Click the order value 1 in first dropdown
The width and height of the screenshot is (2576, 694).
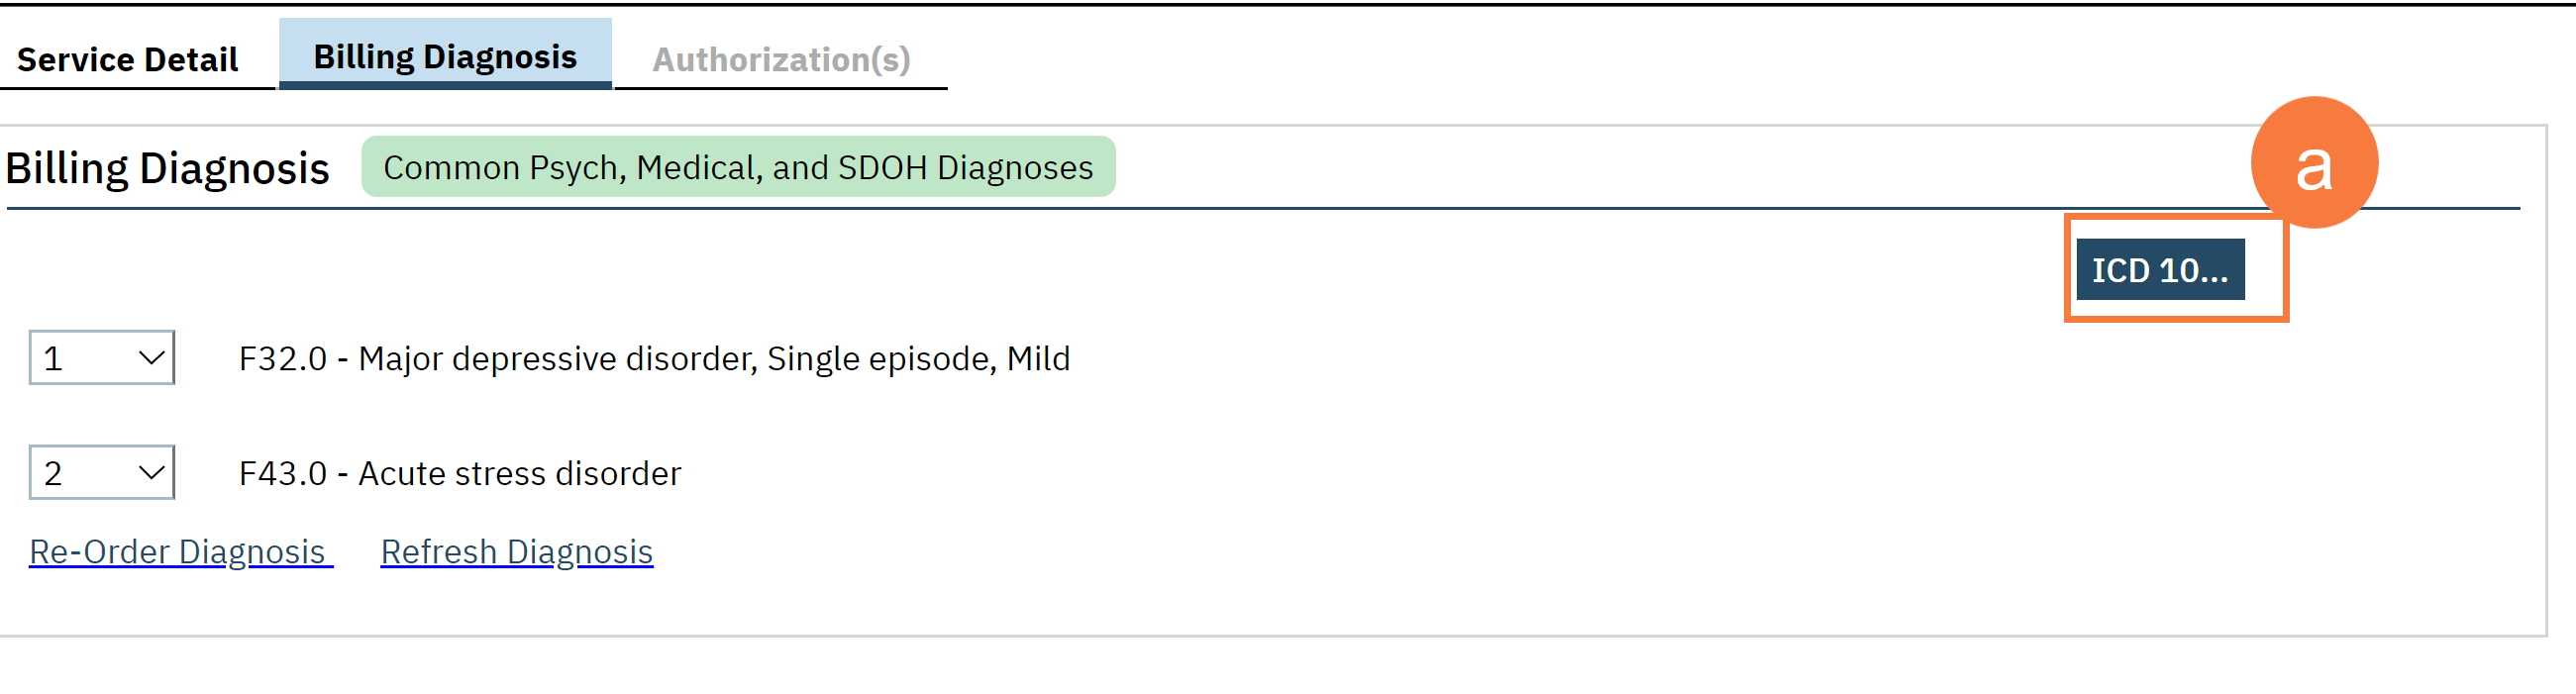click(54, 359)
